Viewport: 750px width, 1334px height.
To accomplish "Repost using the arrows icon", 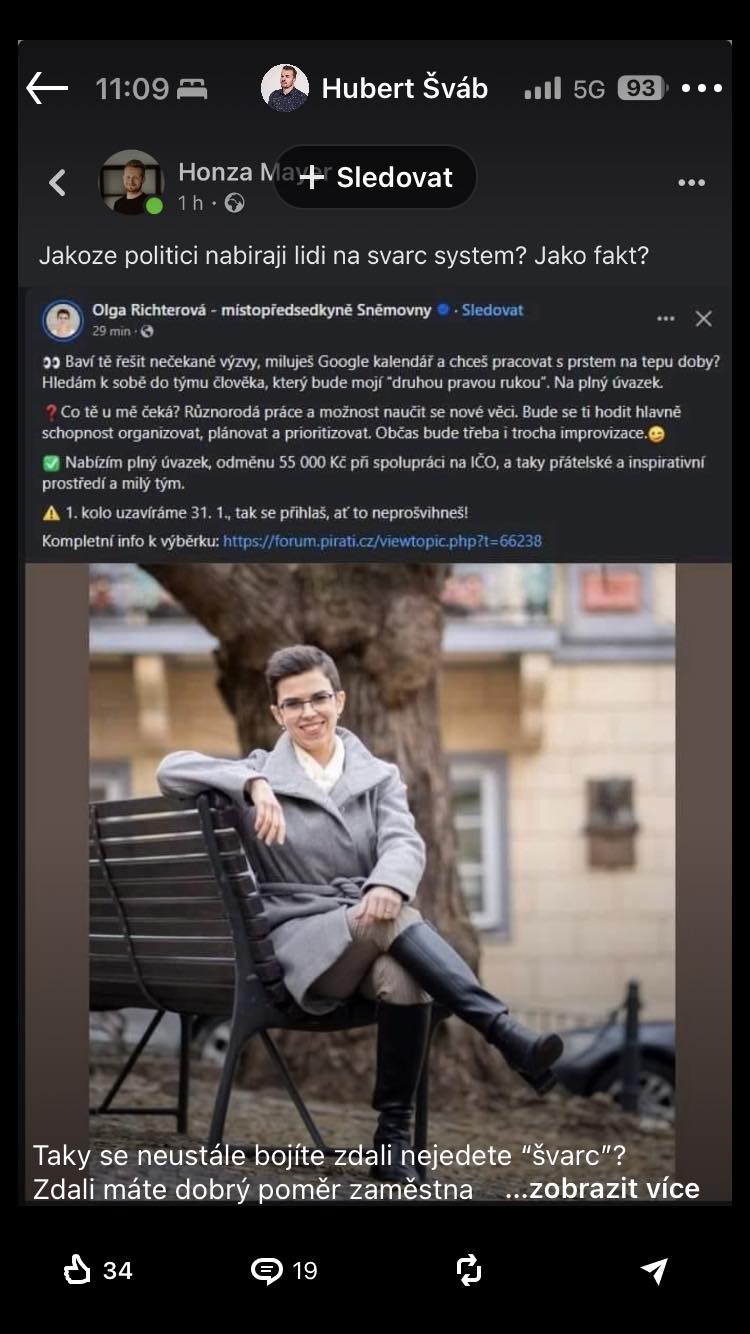I will coord(468,1270).
